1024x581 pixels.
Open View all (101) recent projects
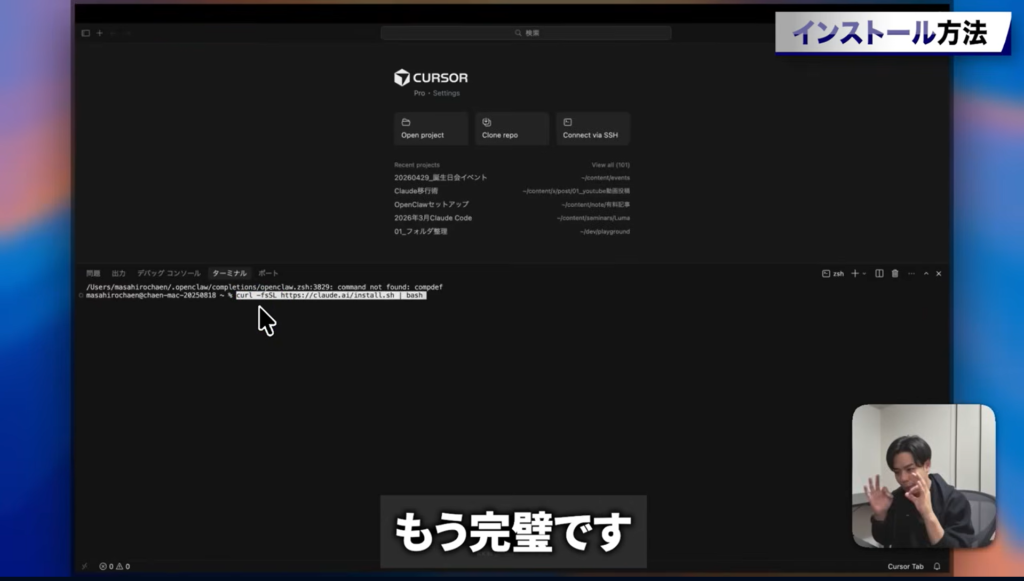tap(610, 165)
